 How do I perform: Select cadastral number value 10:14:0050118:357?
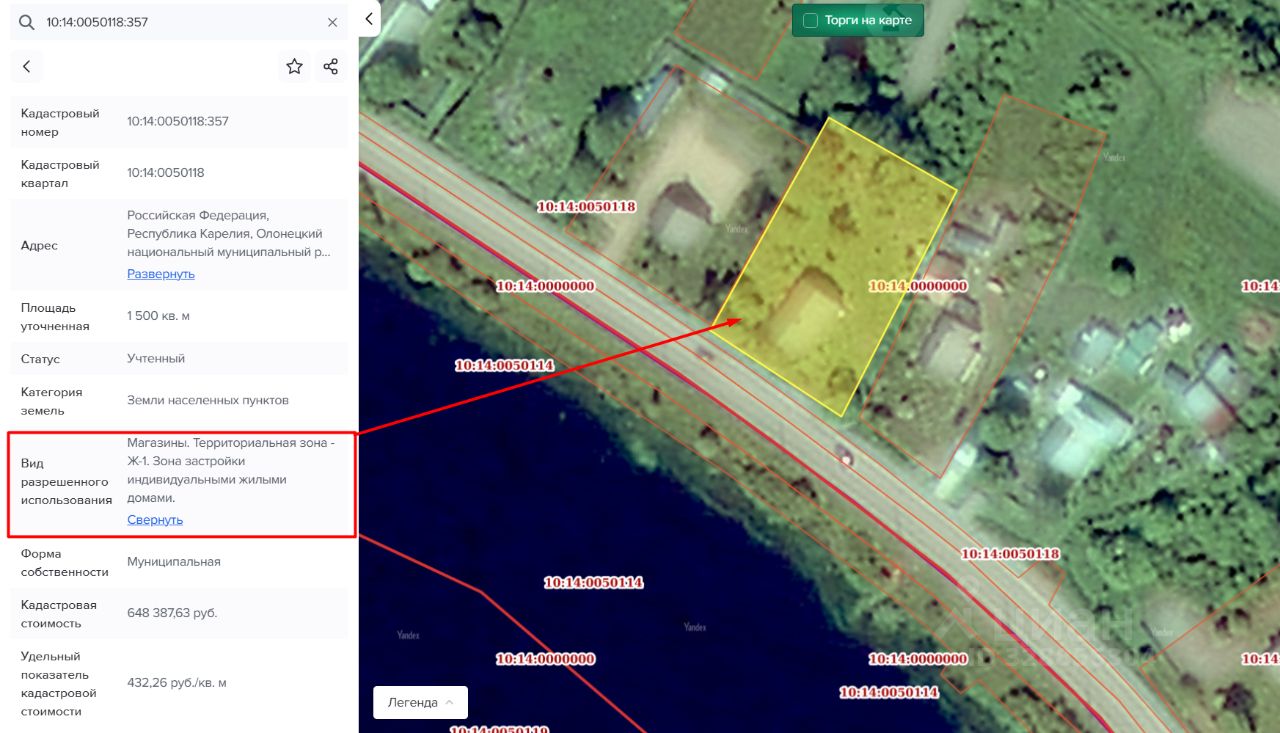pyautogui.click(x=178, y=122)
